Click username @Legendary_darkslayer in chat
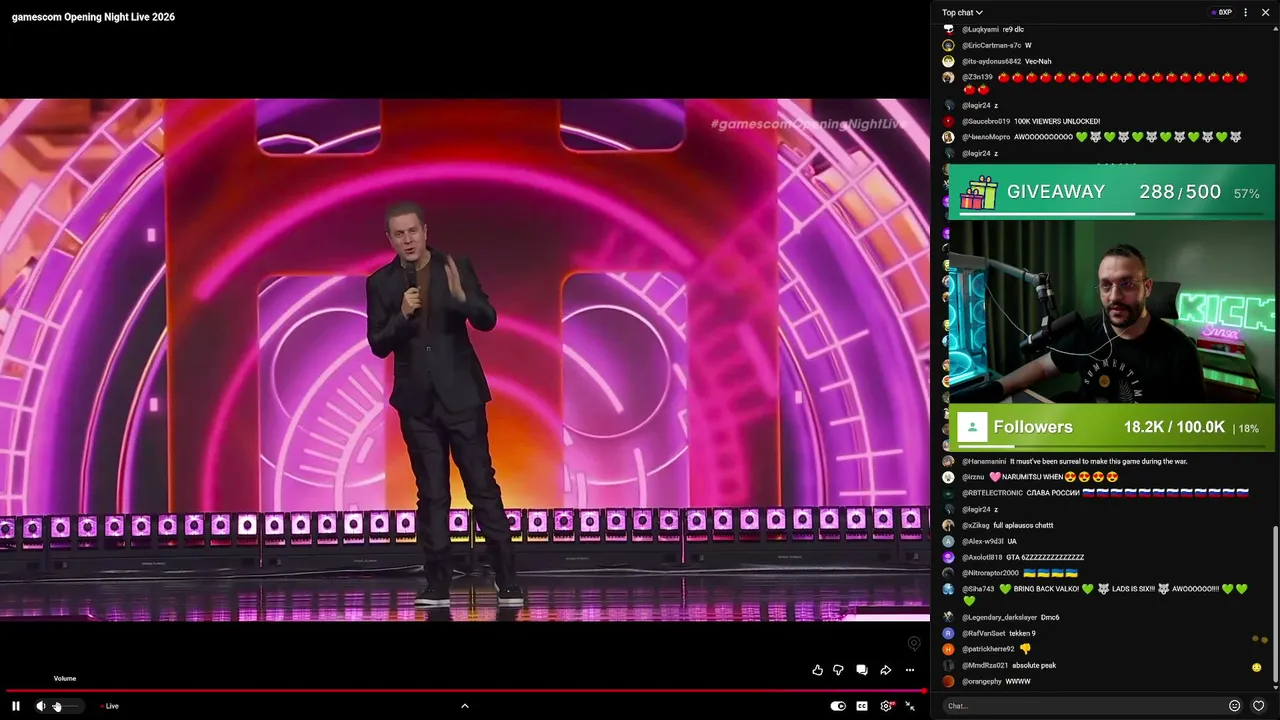 [x=999, y=617]
